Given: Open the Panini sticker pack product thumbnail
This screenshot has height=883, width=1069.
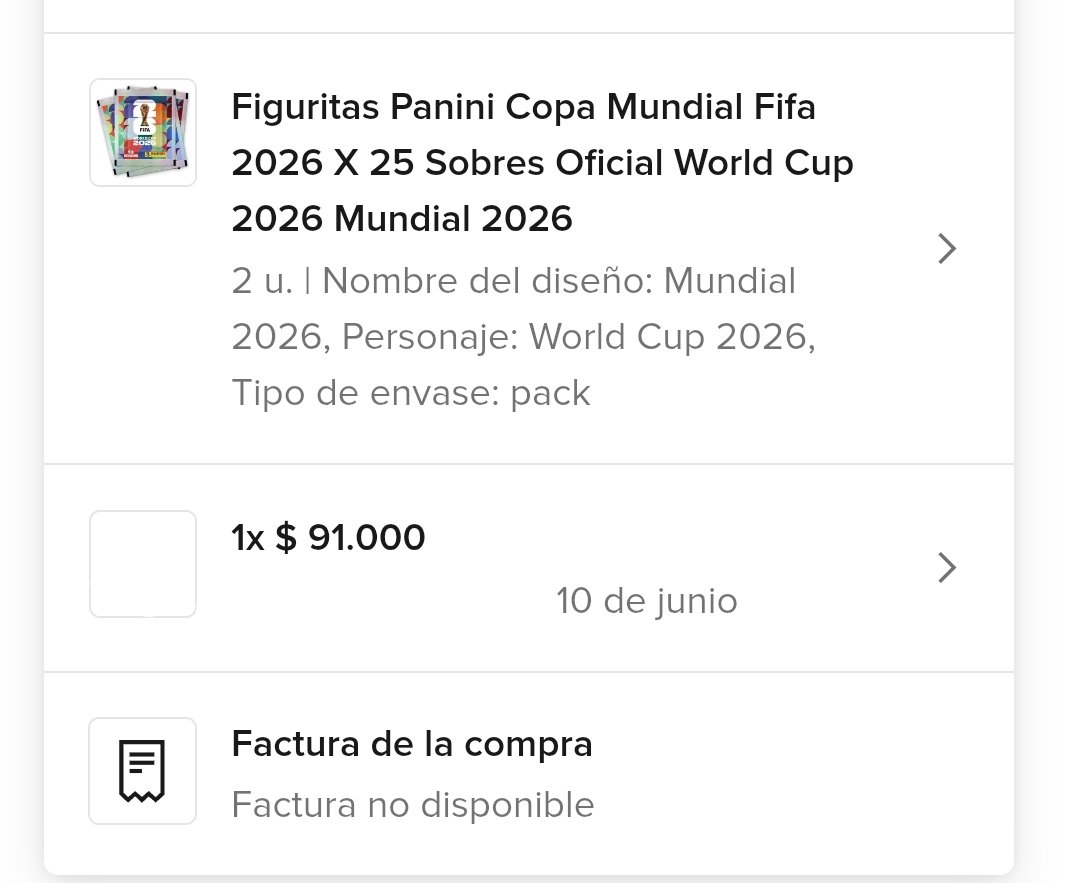Looking at the screenshot, I should pos(143,132).
